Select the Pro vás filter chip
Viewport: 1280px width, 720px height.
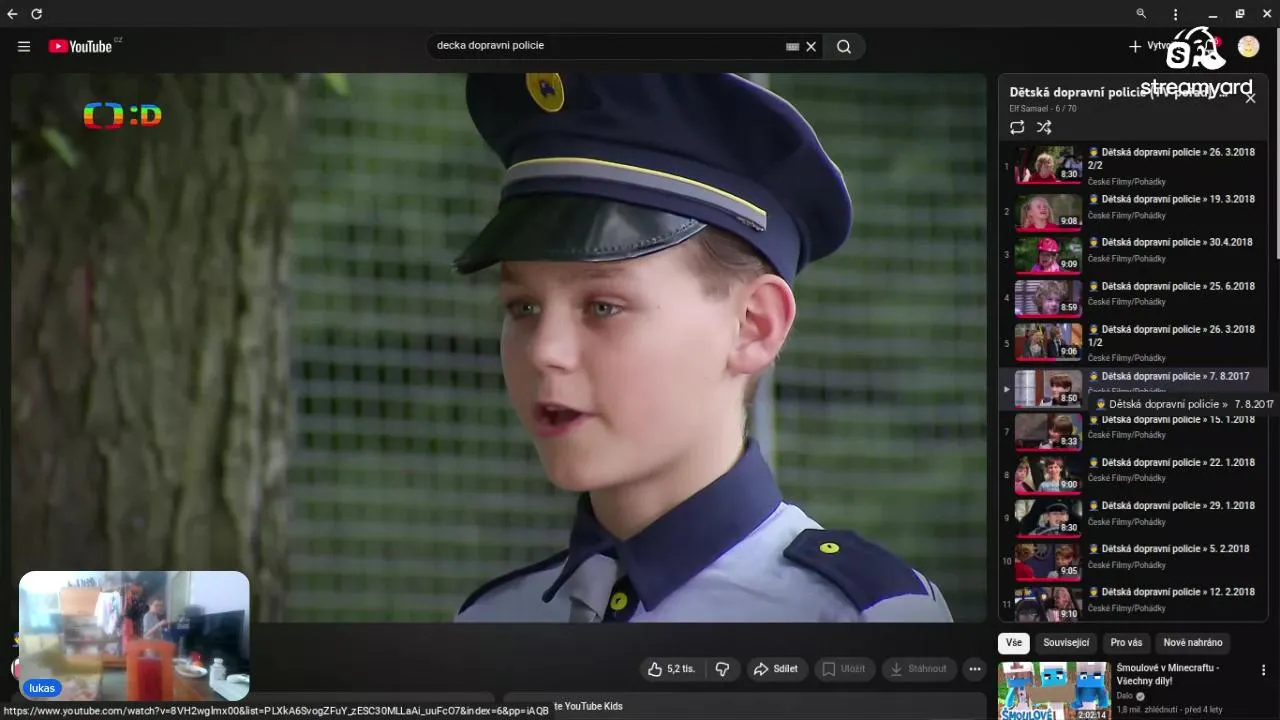click(1126, 642)
